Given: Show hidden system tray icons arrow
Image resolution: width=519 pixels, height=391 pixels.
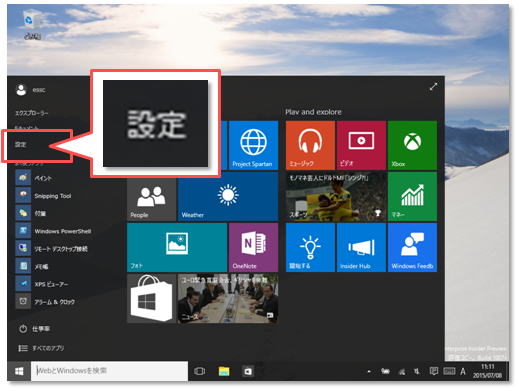Looking at the screenshot, I should [369, 371].
